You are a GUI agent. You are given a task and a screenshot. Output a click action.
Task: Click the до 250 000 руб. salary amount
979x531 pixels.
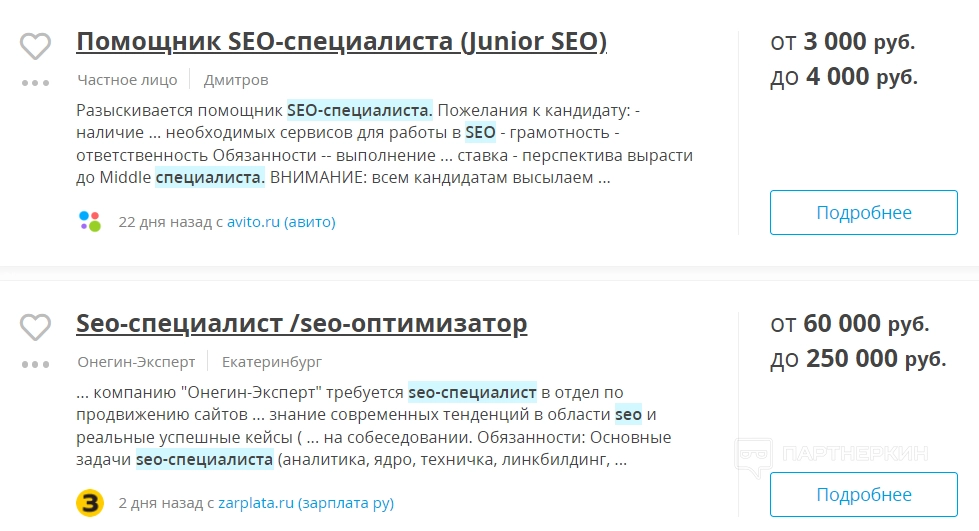(858, 358)
